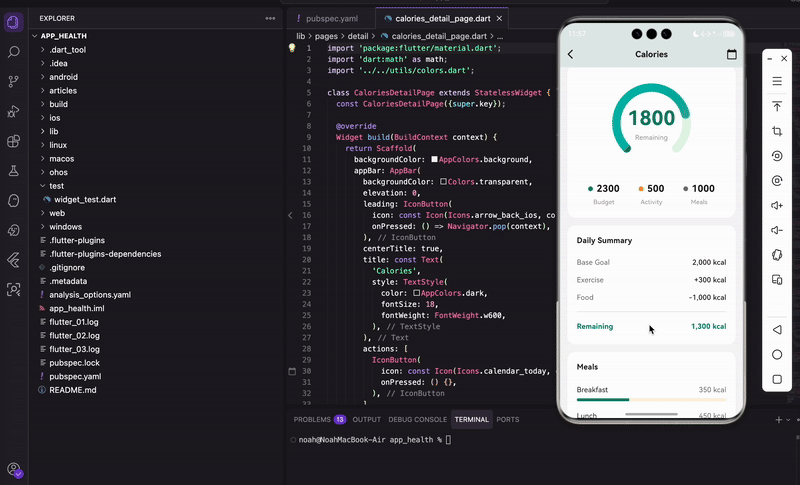Open the OUTPUT panel tab
Viewport: 800px width, 485px height.
[367, 420]
